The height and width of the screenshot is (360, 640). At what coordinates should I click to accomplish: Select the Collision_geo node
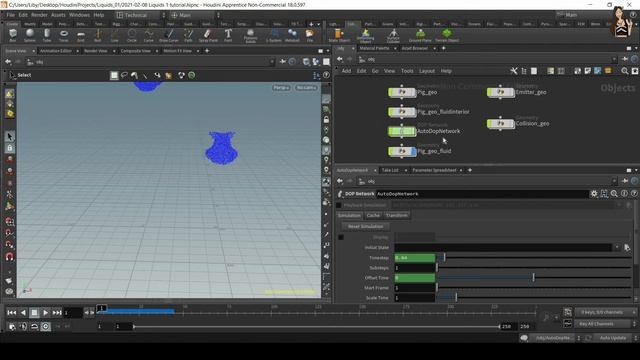coord(500,123)
